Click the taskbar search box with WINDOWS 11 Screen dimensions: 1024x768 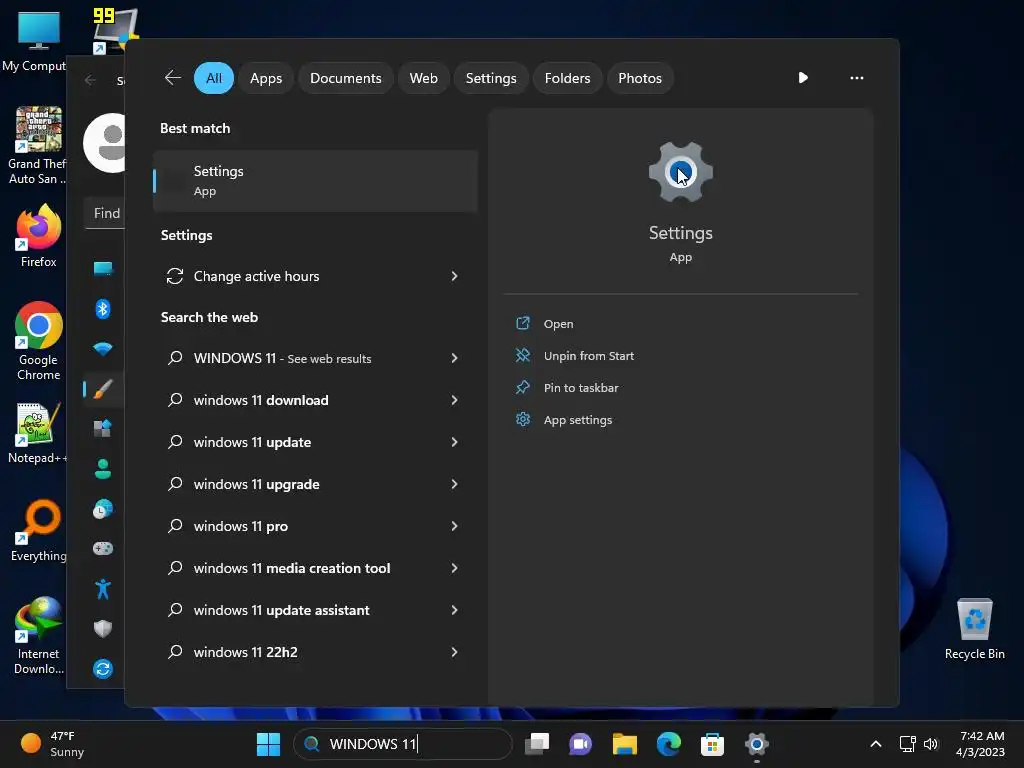[x=402, y=744]
